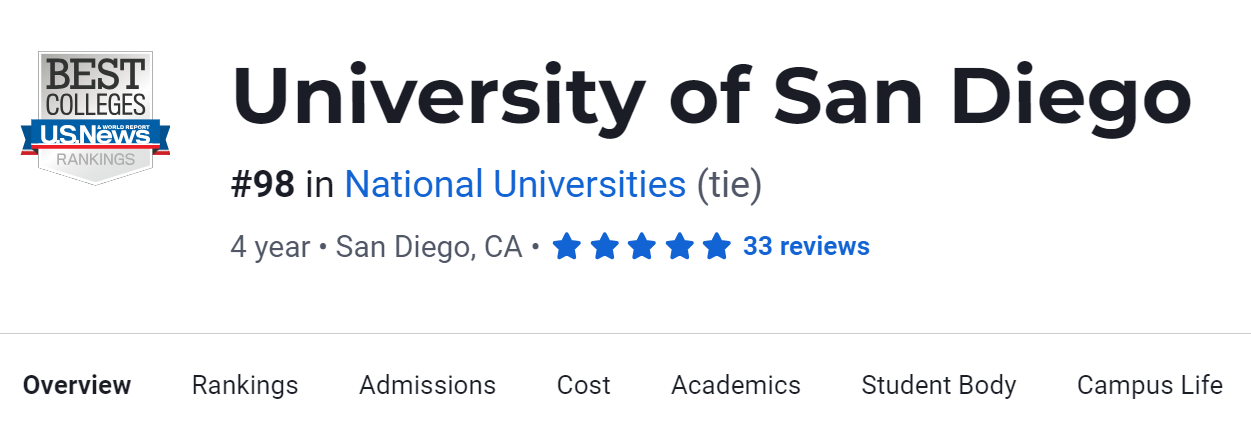Screen dimensions: 1251x423
Task: Click the #98 ranking number
Action: (x=263, y=185)
